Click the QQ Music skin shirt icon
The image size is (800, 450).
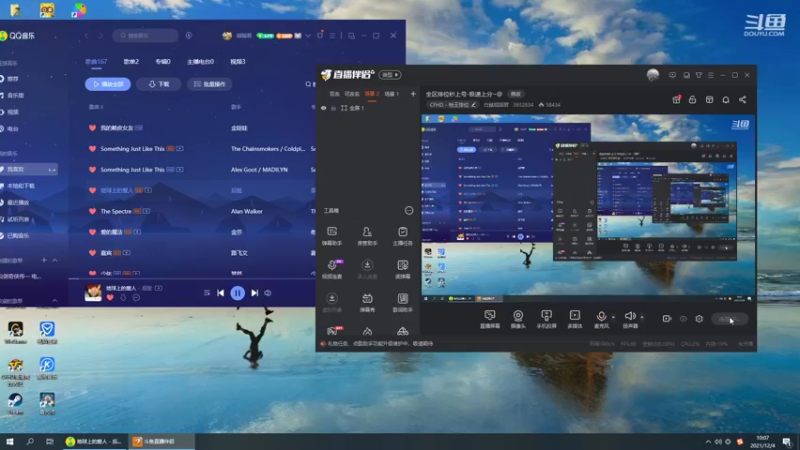(x=320, y=35)
